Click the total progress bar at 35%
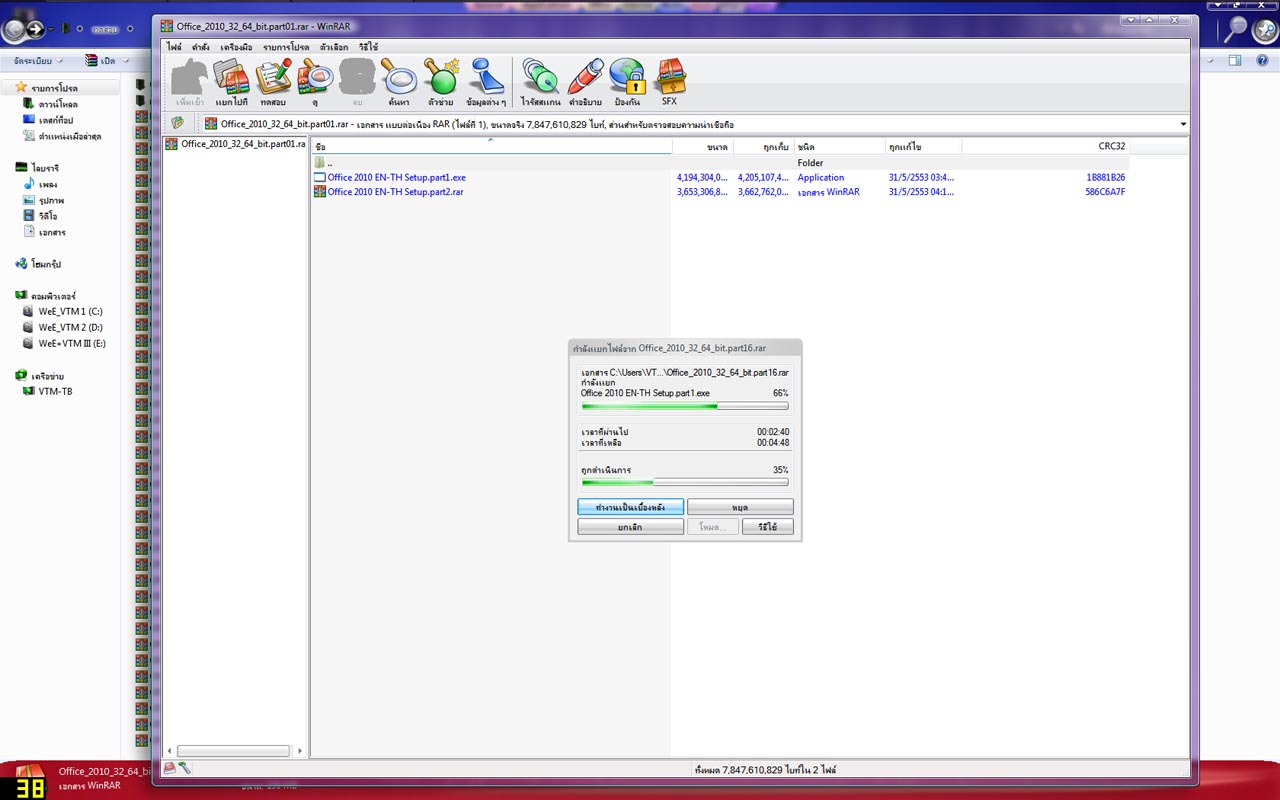Image resolution: width=1280 pixels, height=800 pixels. pos(685,482)
